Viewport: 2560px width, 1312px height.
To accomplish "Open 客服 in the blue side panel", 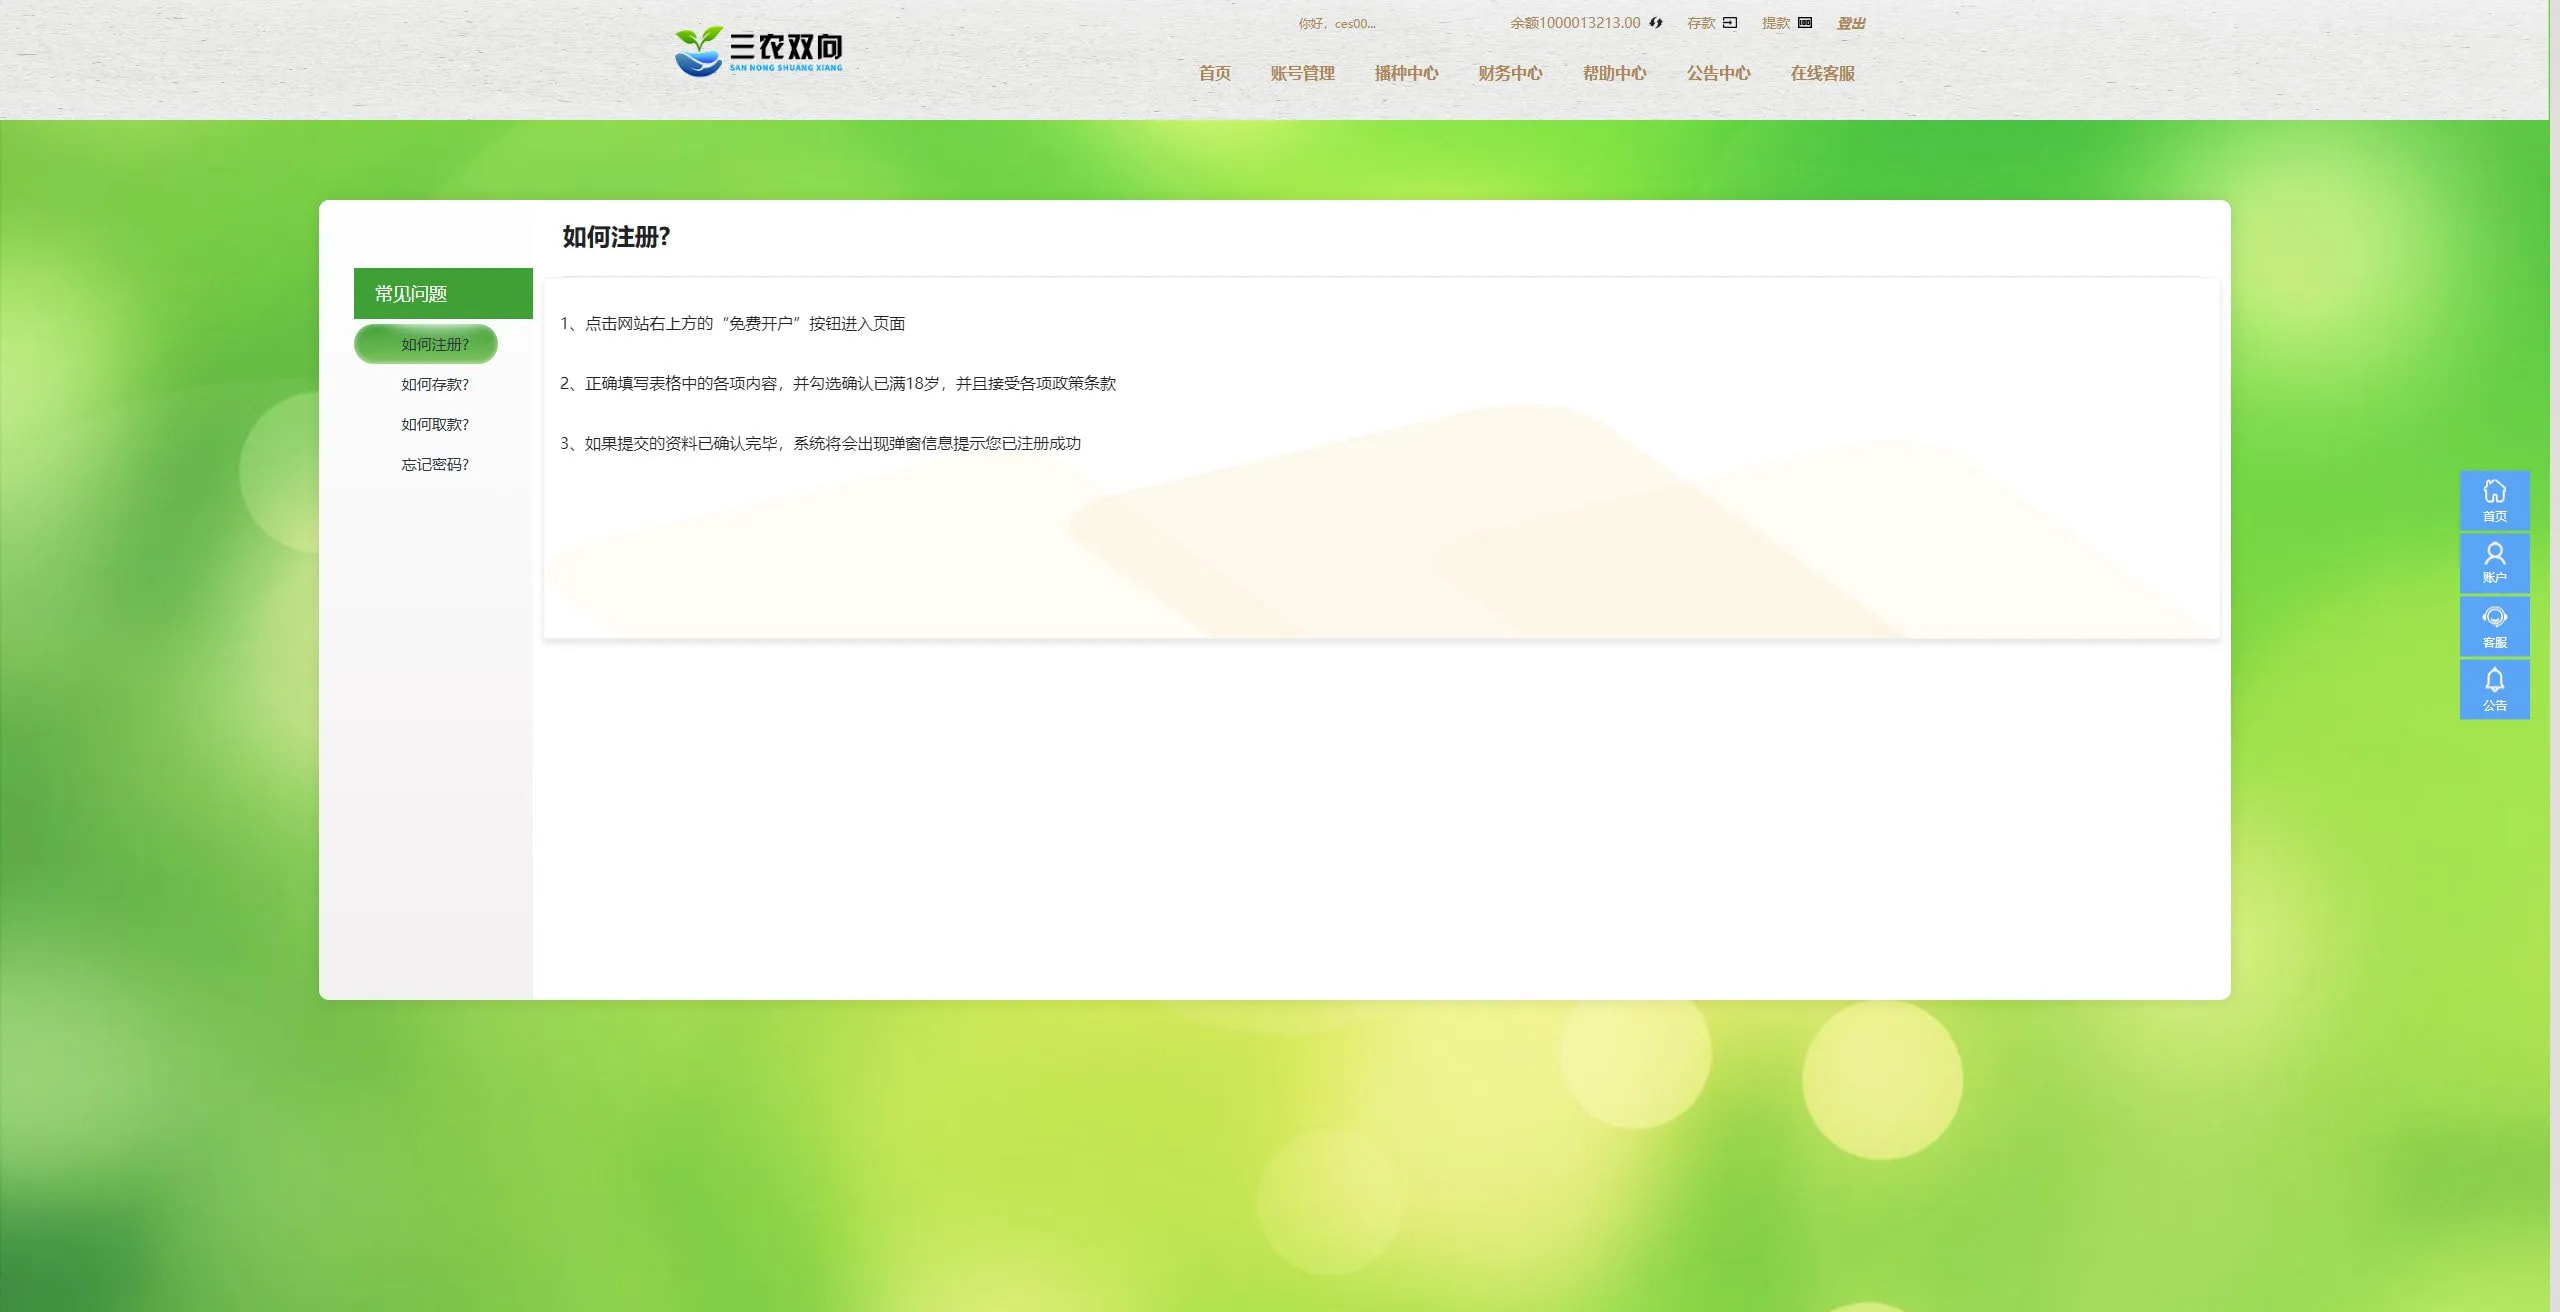I will pyautogui.click(x=2494, y=627).
